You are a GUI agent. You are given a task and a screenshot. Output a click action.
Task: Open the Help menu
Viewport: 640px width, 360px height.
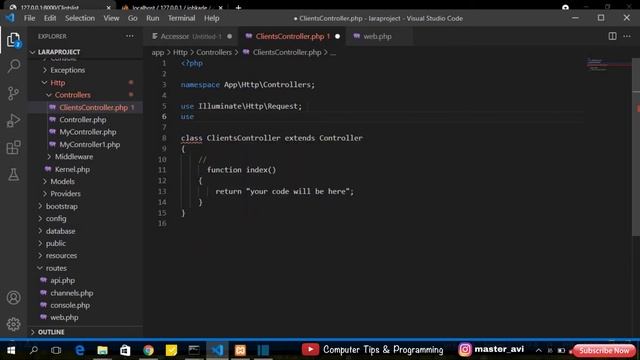[x=211, y=18]
